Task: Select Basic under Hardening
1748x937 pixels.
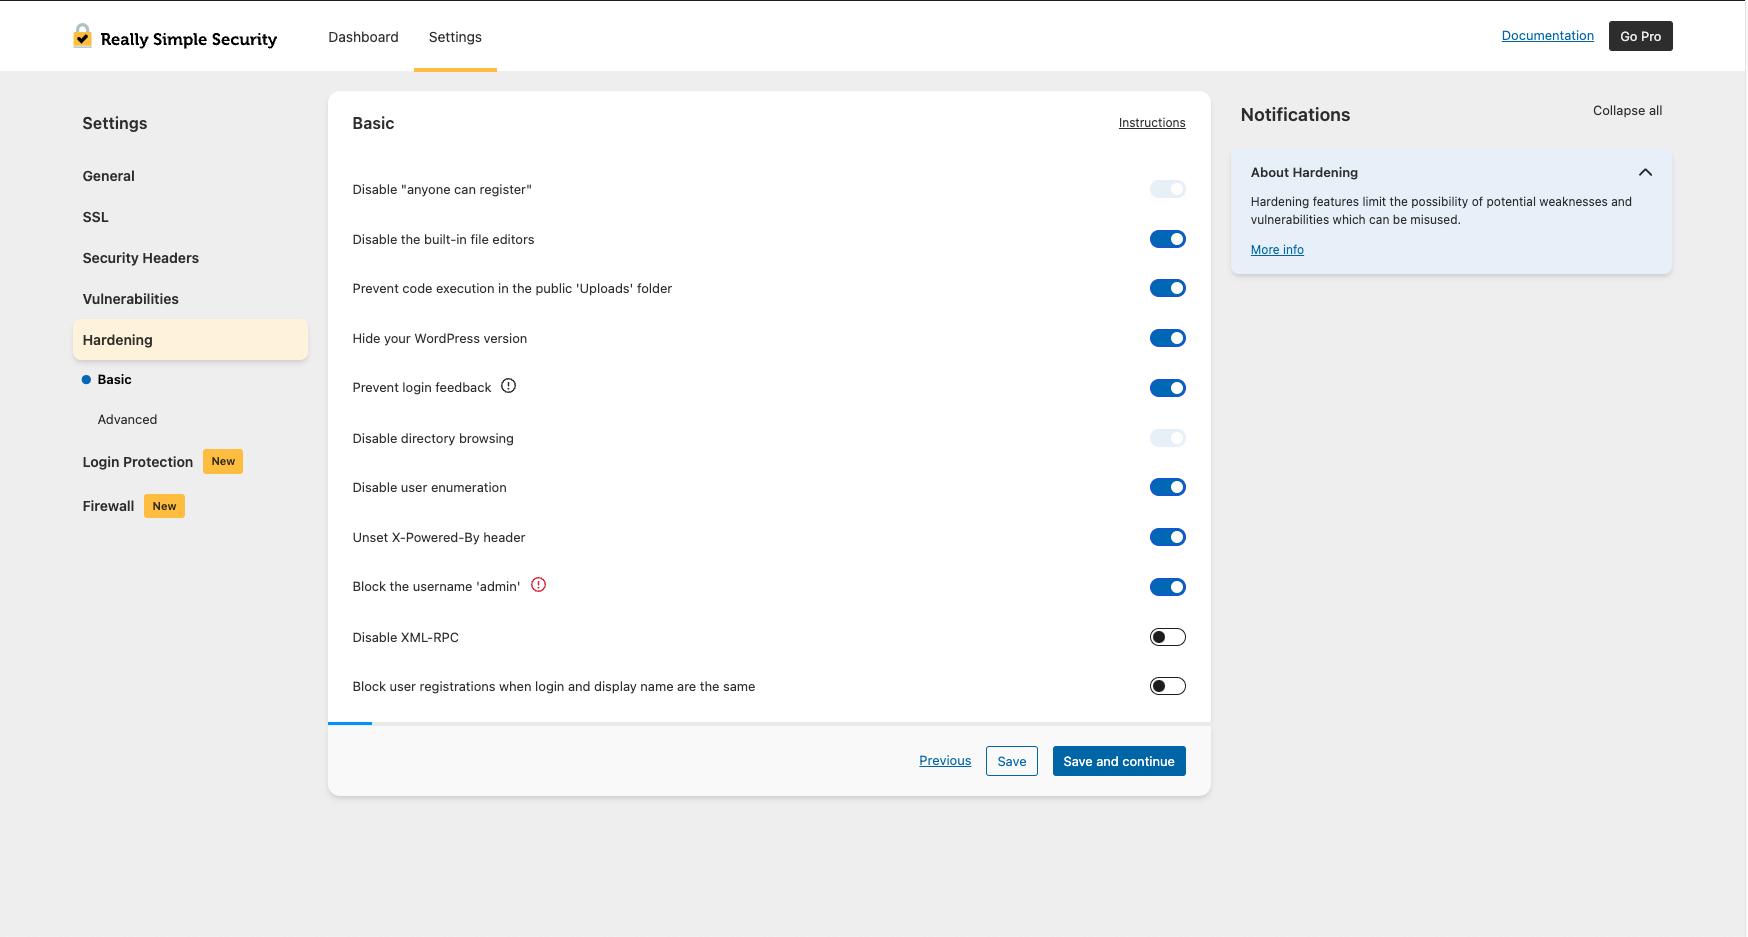Action: tap(114, 380)
